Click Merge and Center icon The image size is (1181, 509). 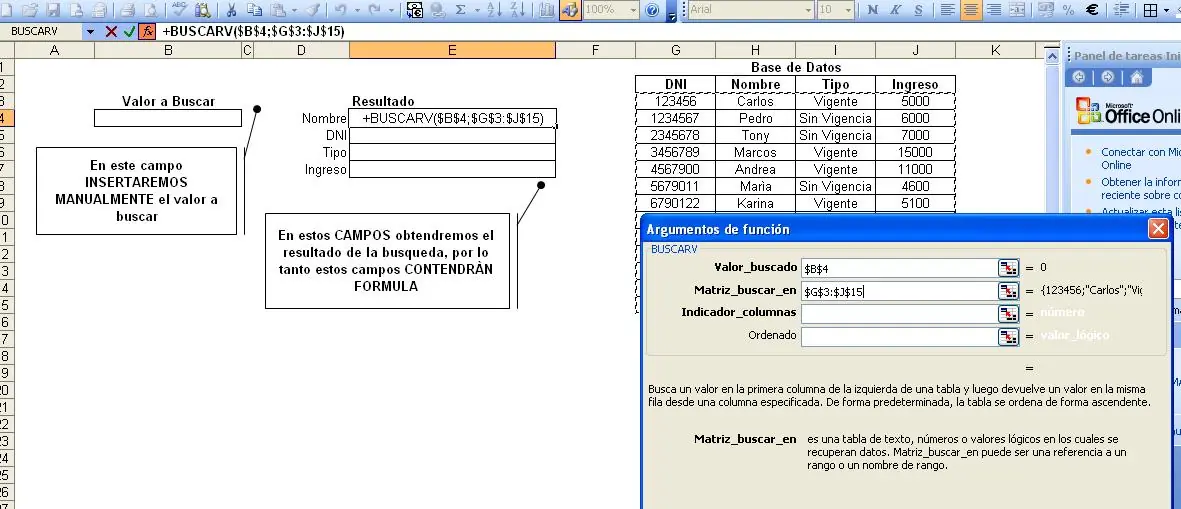pos(1017,10)
